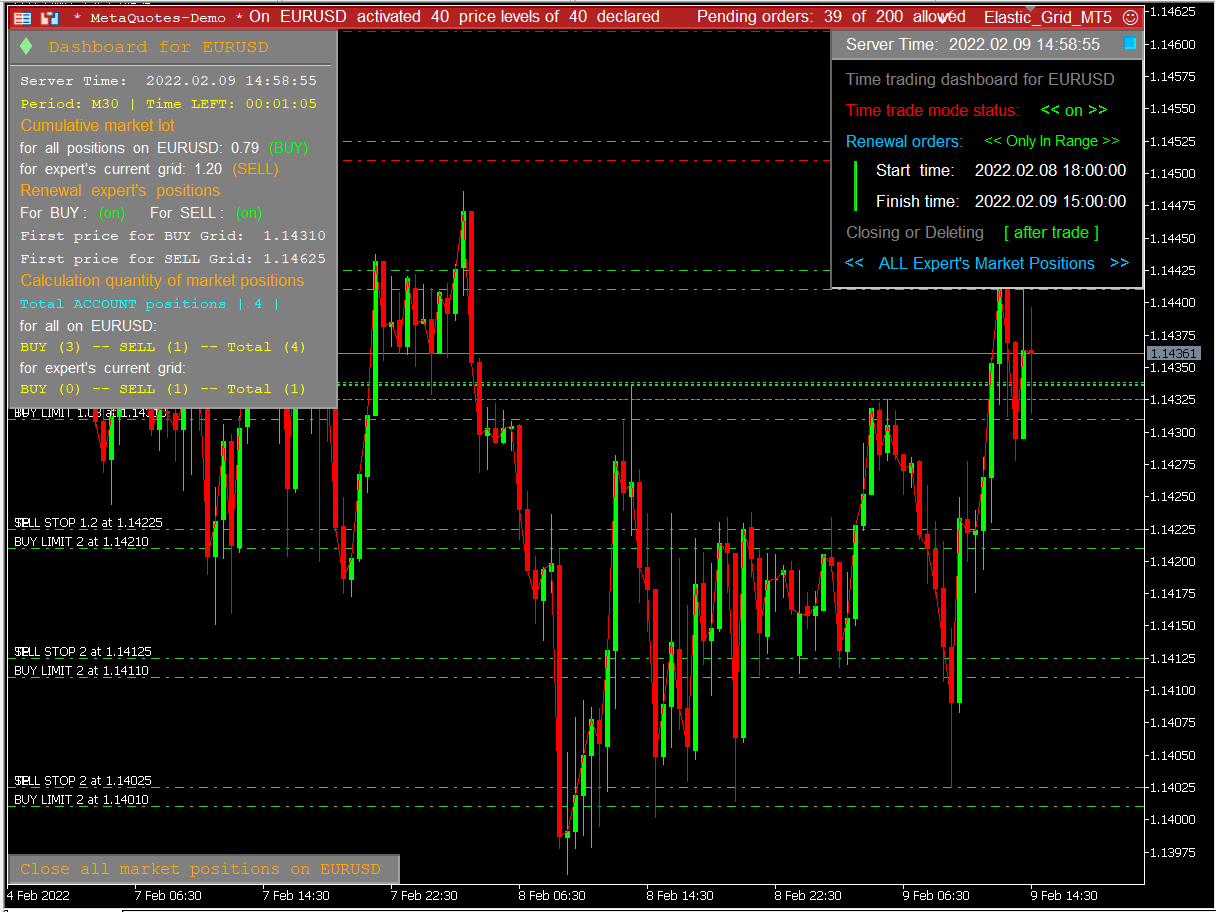The width and height of the screenshot is (1216, 912).
Task: Click the Period: M30 | Time LEFT line
Action: (x=168, y=103)
